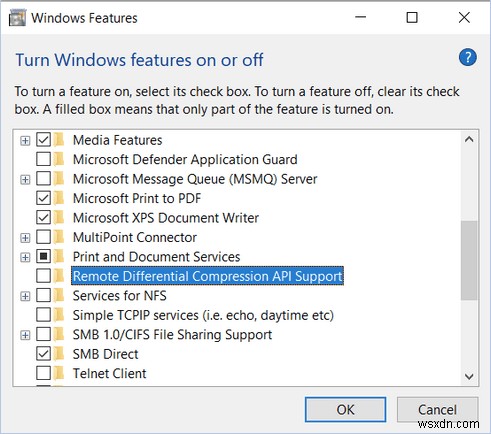The height and width of the screenshot is (434, 491).
Task: Enable Remote Differential Compression API Support checkbox
Action: click(x=43, y=276)
